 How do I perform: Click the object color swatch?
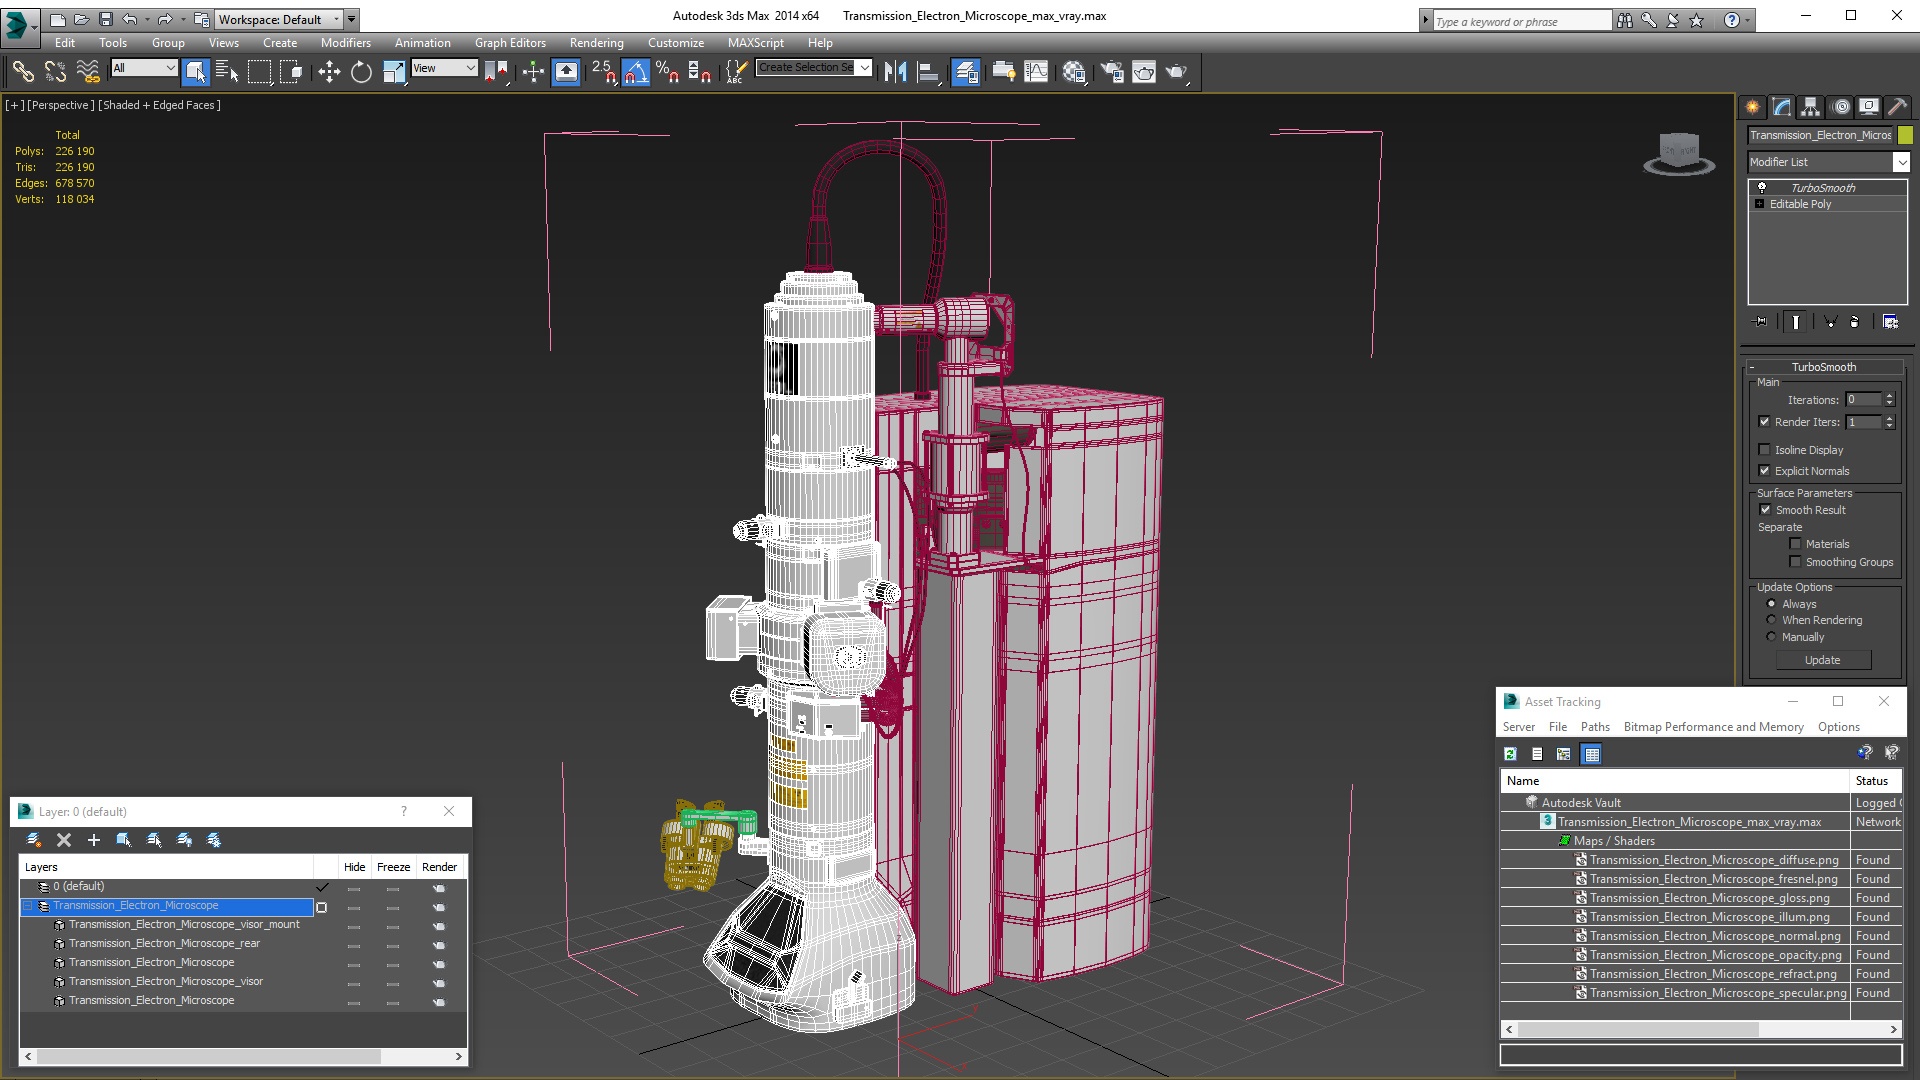[x=1905, y=135]
